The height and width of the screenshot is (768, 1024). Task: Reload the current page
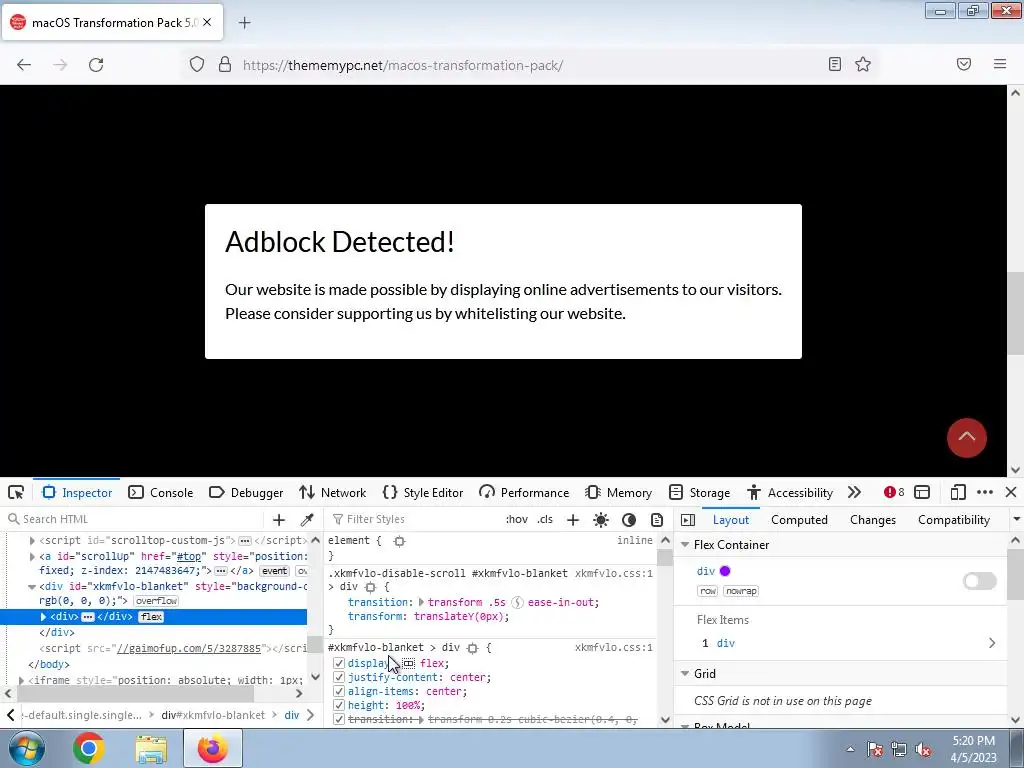point(96,65)
